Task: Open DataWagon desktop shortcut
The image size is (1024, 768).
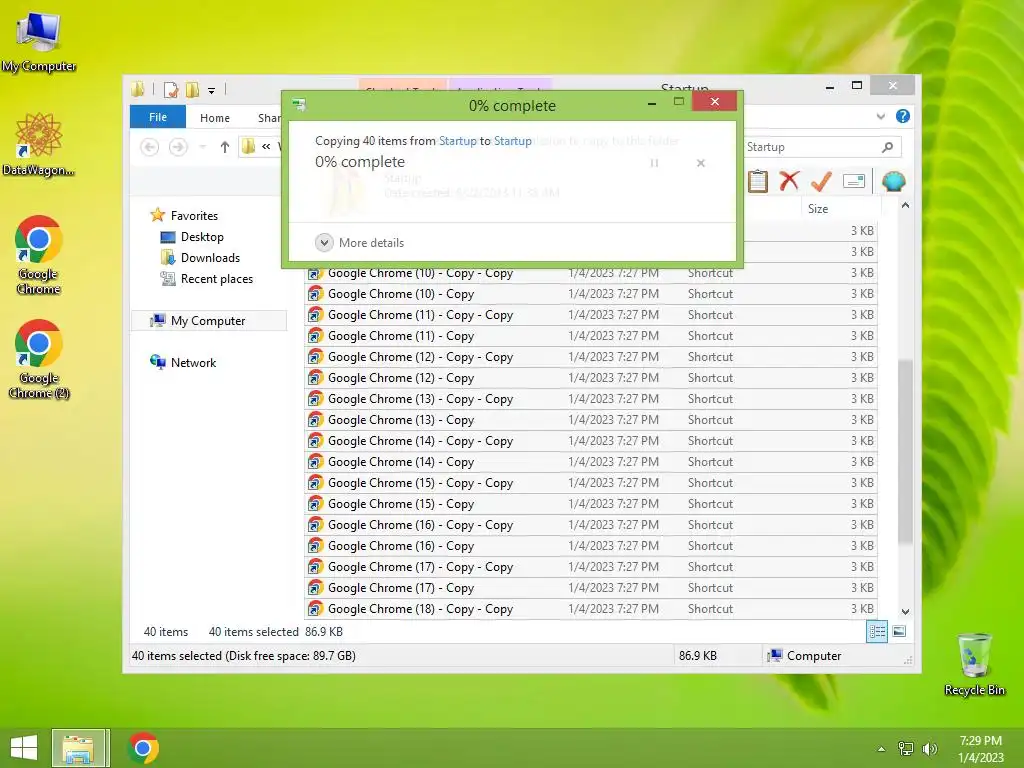Action: click(39, 145)
